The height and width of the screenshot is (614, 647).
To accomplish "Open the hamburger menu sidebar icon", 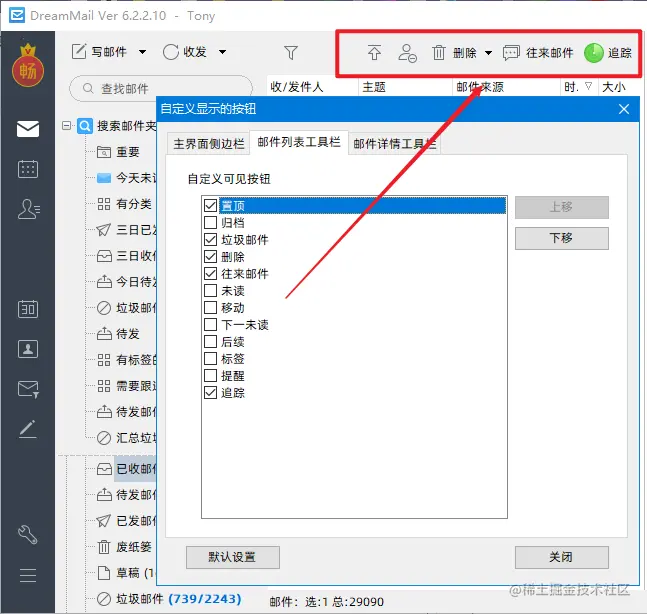I will pyautogui.click(x=28, y=575).
